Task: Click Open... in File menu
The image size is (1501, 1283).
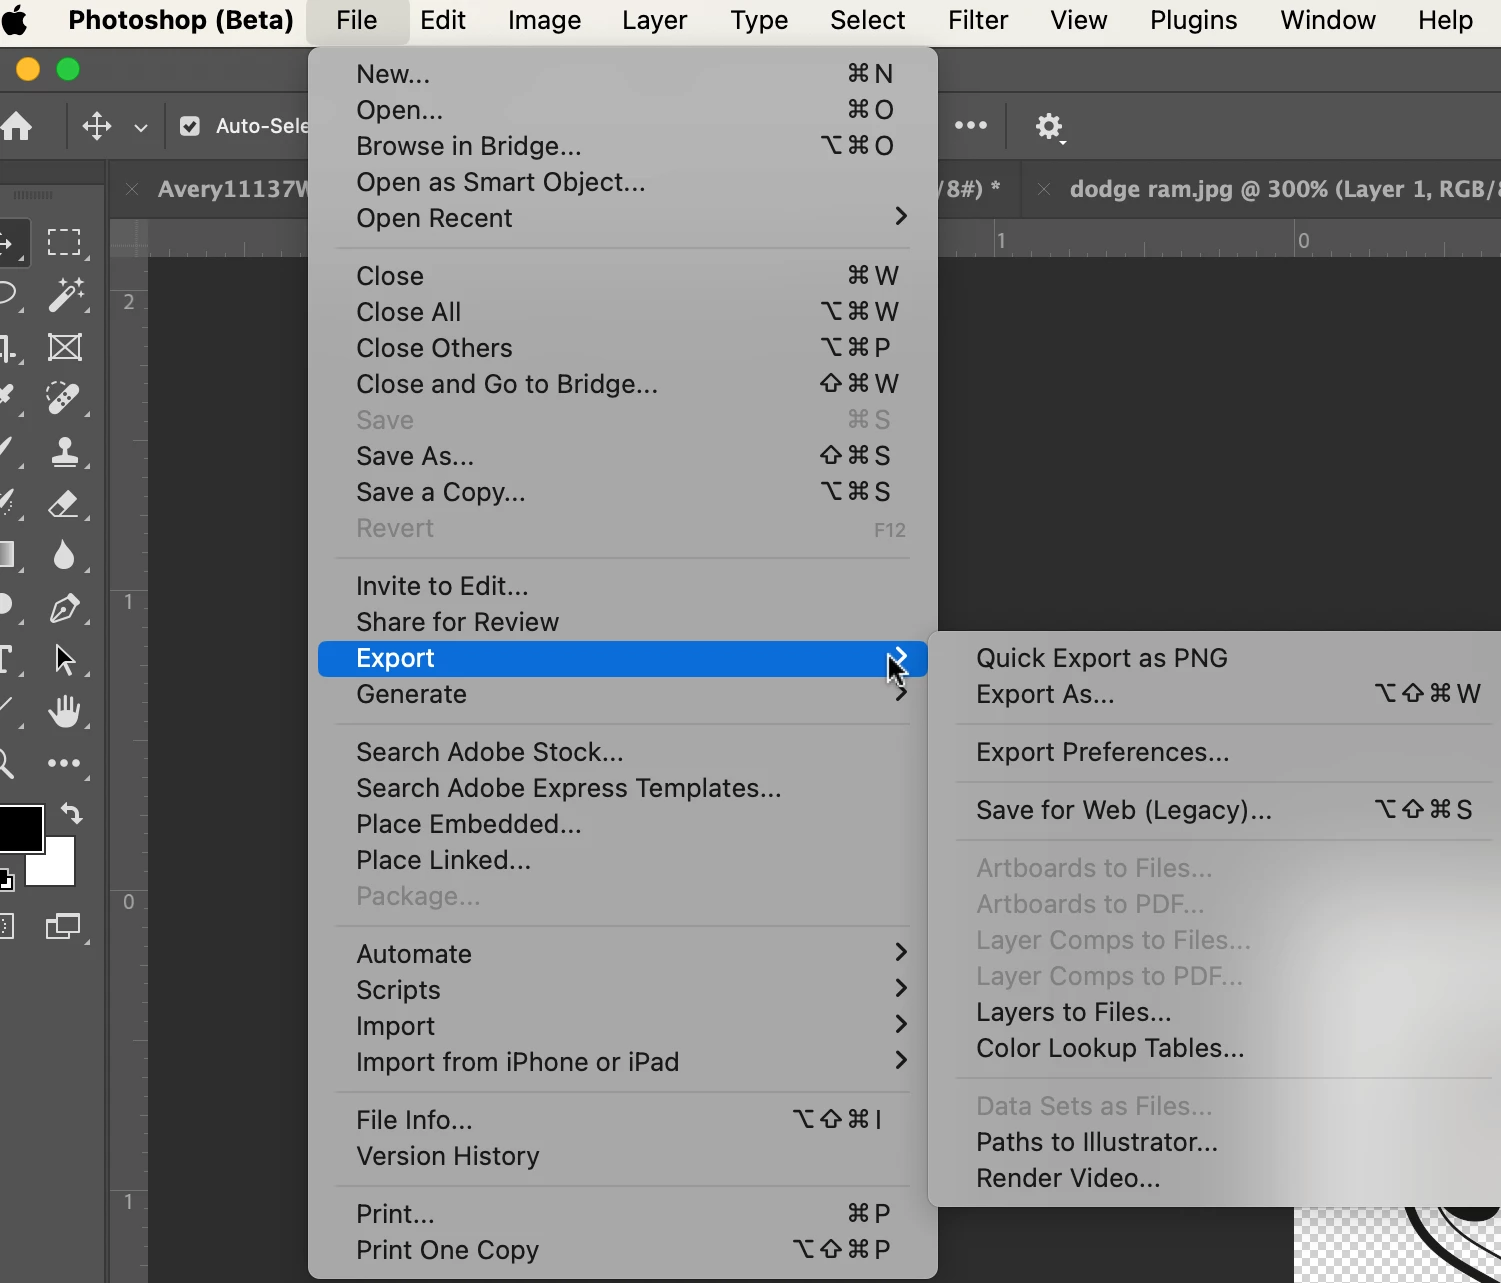Action: (x=623, y=110)
